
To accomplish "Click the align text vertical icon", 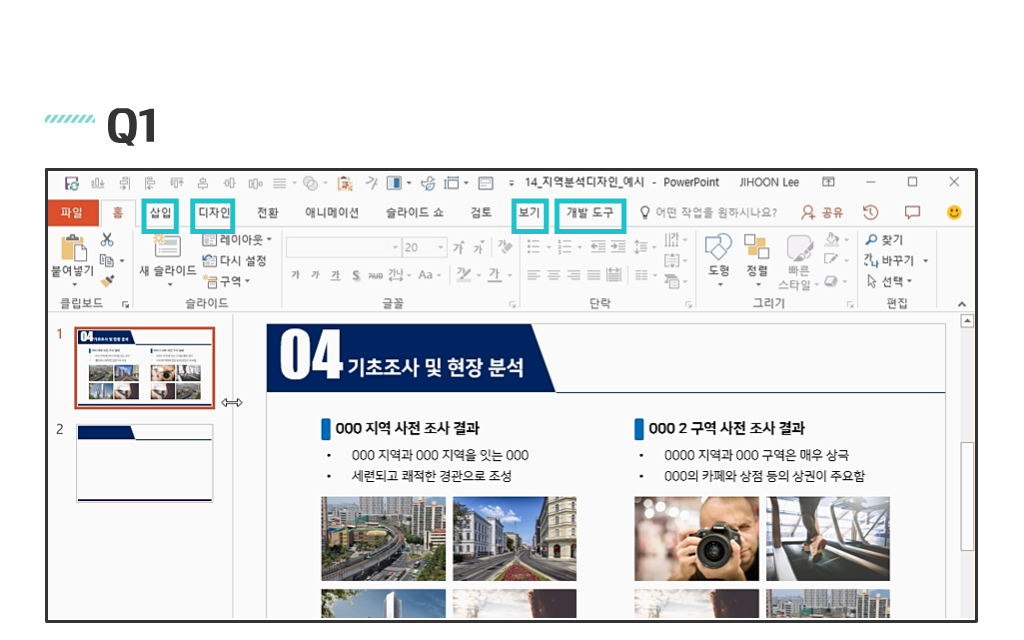I will [671, 261].
